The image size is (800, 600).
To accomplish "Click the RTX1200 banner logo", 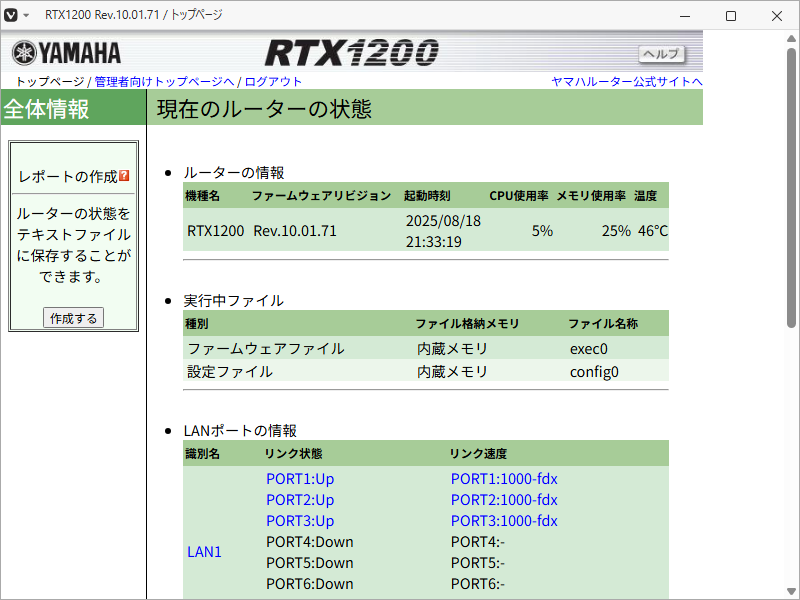I will point(352,53).
